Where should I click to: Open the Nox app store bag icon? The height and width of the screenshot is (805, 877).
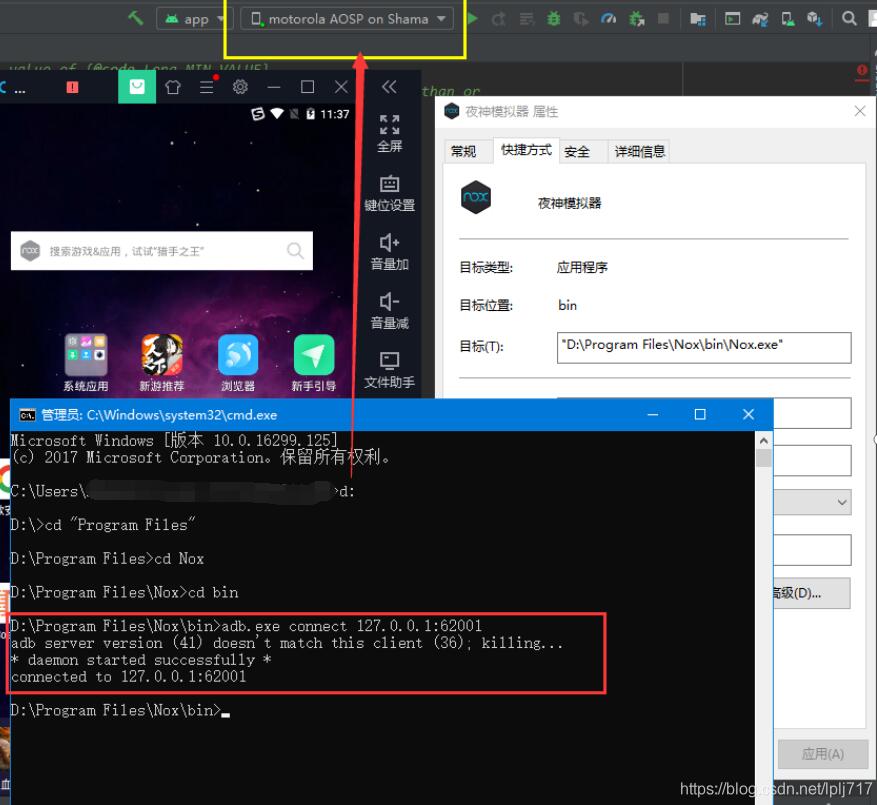coord(137,87)
